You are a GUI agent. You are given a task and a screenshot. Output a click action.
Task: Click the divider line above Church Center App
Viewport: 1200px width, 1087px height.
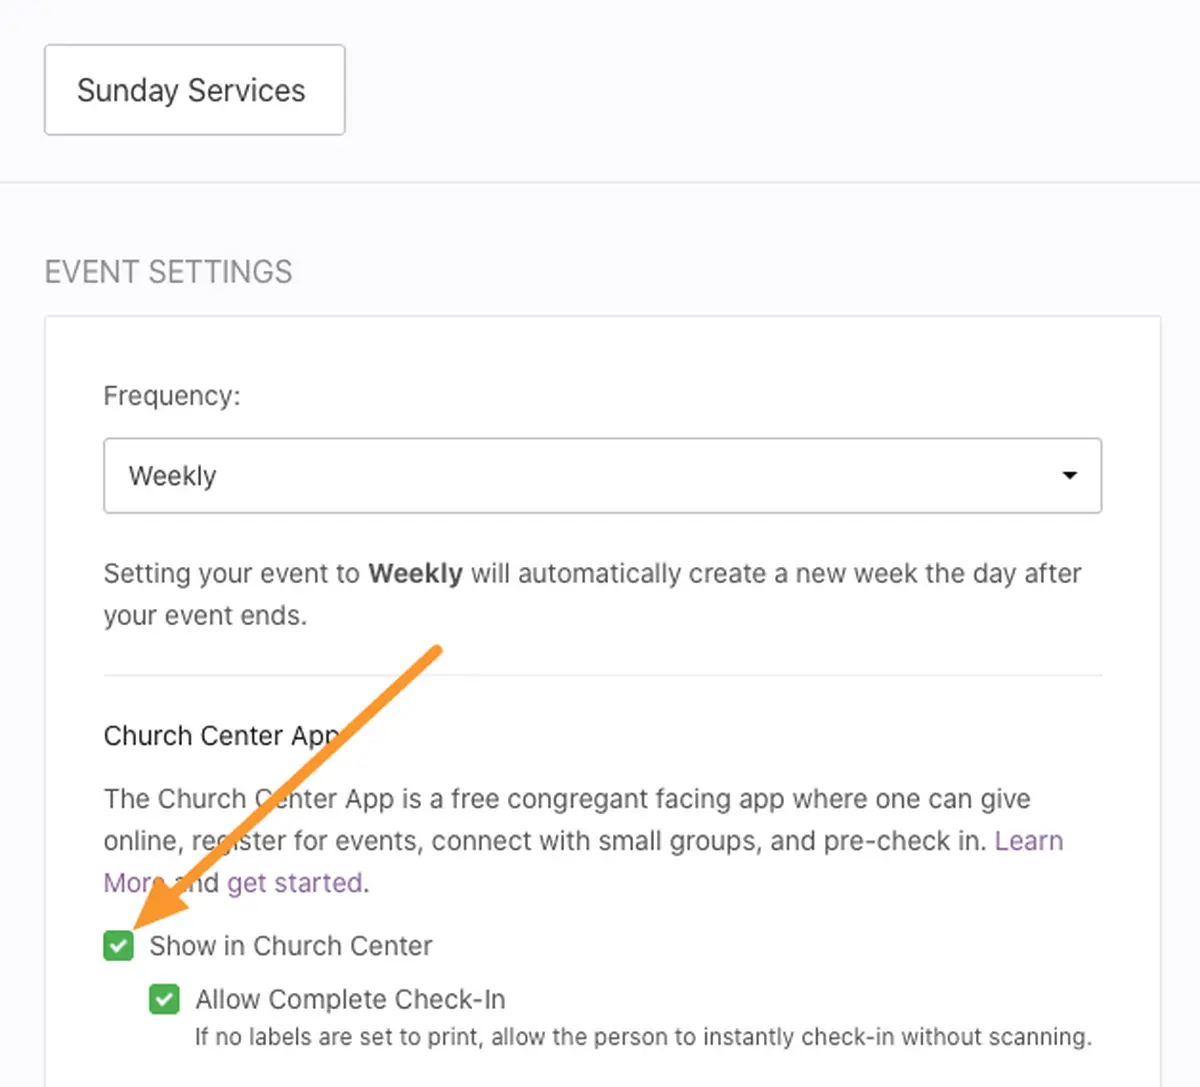pyautogui.click(x=602, y=675)
